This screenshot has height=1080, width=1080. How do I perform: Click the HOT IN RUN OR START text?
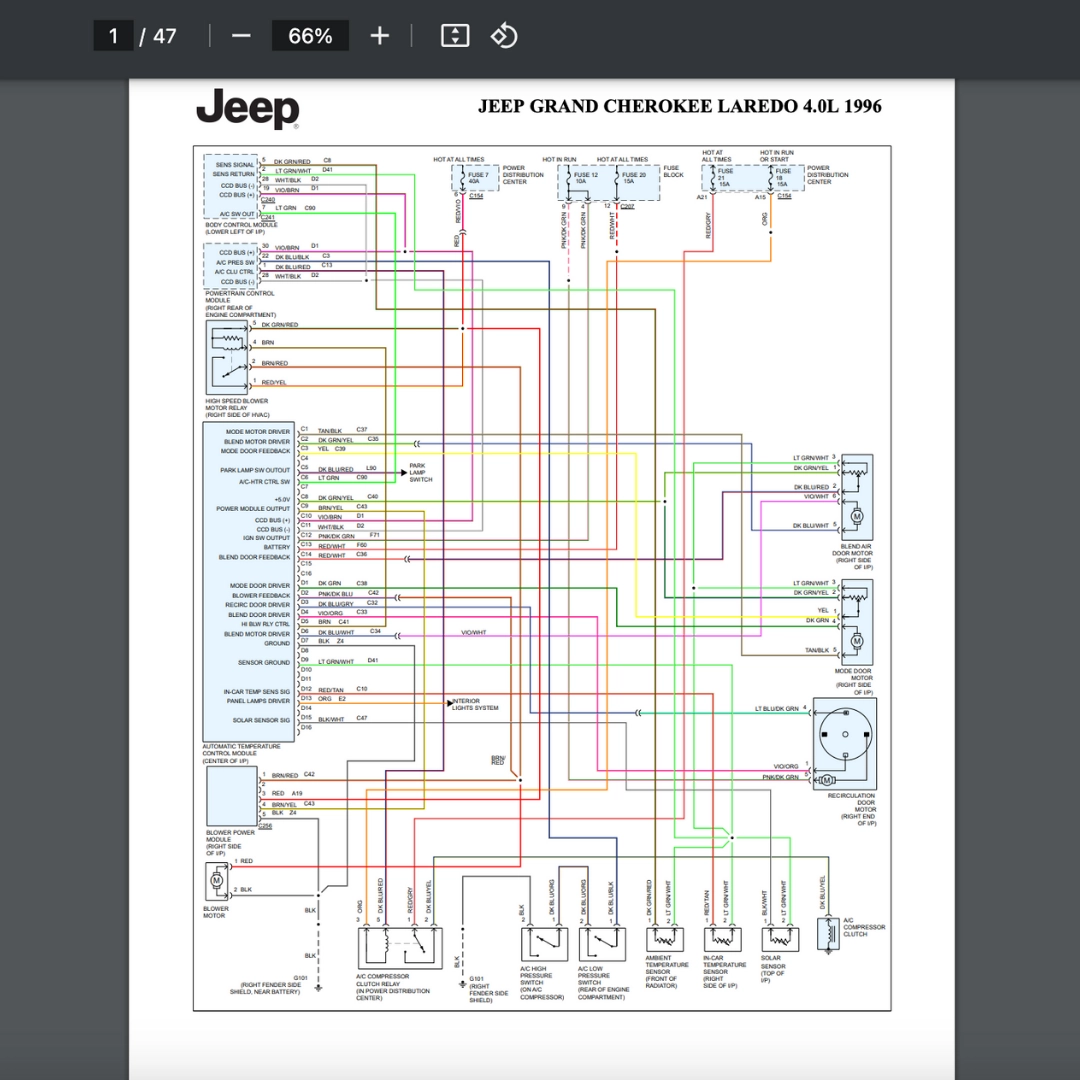pos(776,156)
